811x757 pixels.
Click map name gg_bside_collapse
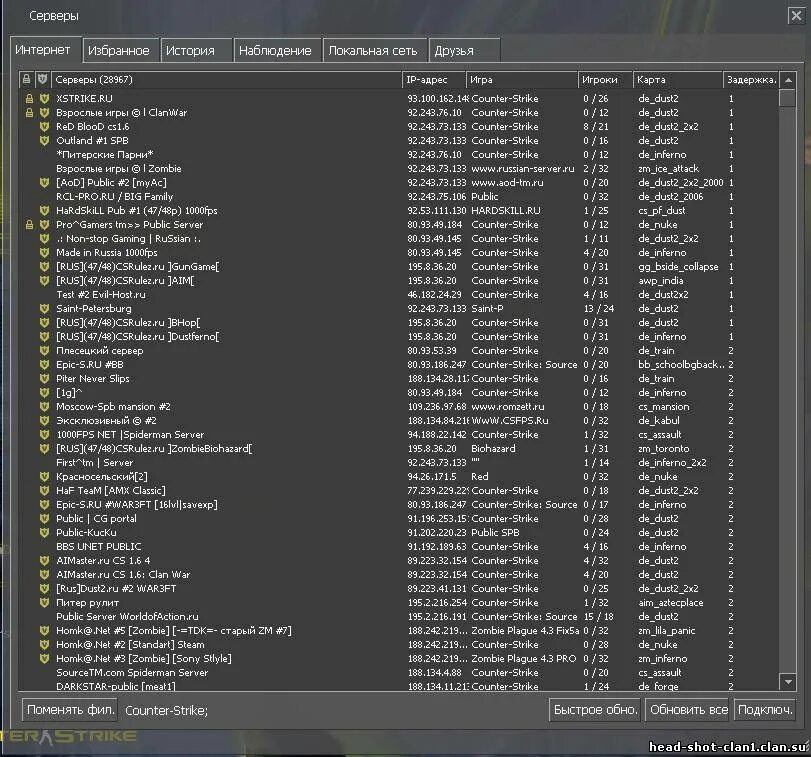pyautogui.click(x=678, y=267)
